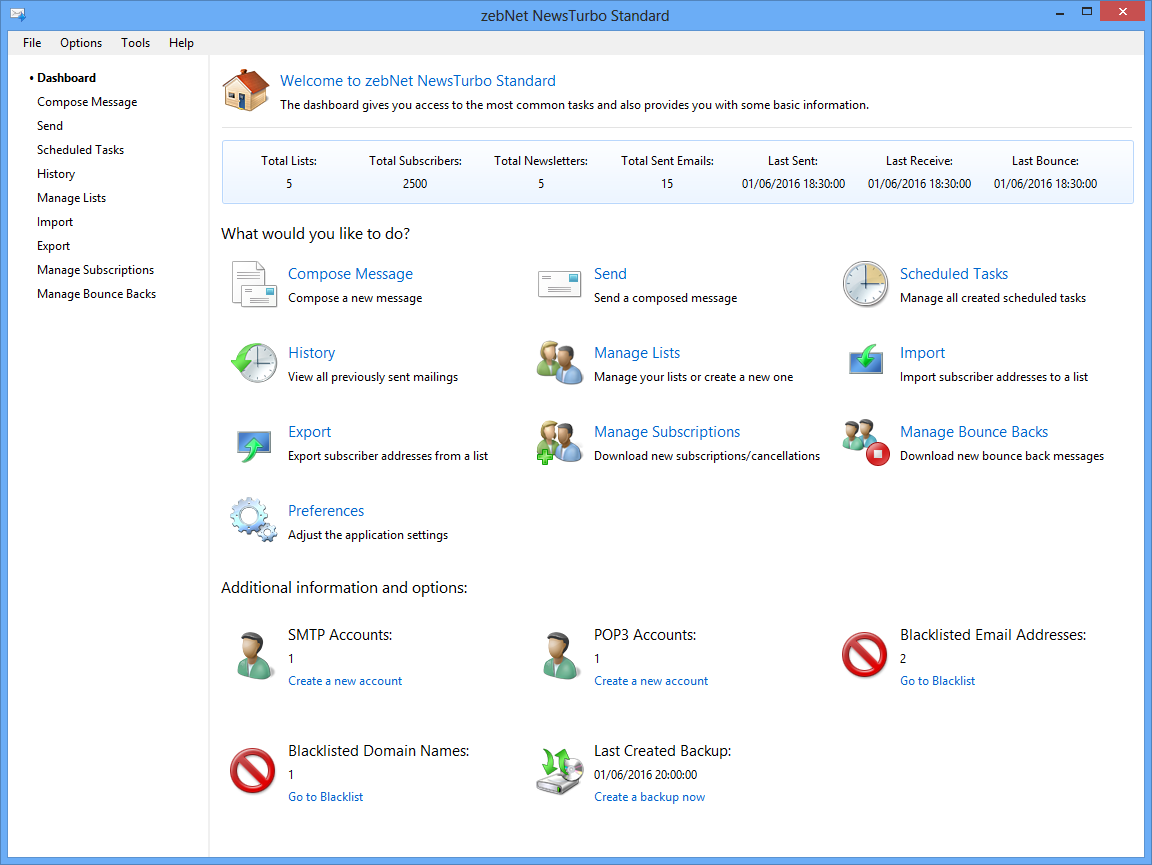Select Scheduled Tasks in the left sidebar
The image size is (1152, 865).
tap(80, 150)
